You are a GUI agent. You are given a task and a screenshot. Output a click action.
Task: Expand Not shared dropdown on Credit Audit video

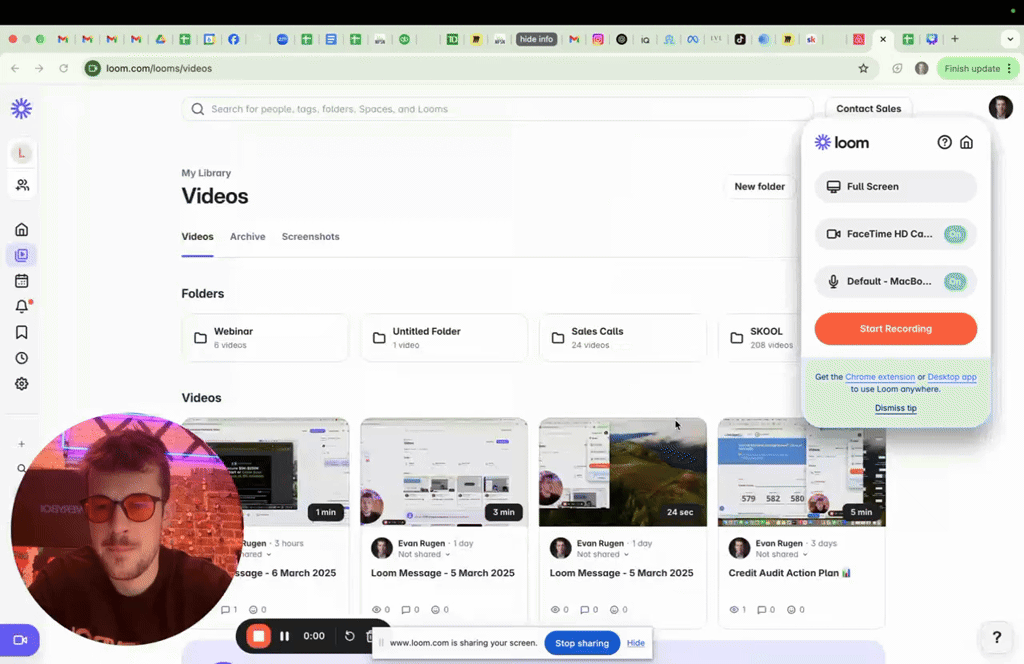pyautogui.click(x=782, y=554)
